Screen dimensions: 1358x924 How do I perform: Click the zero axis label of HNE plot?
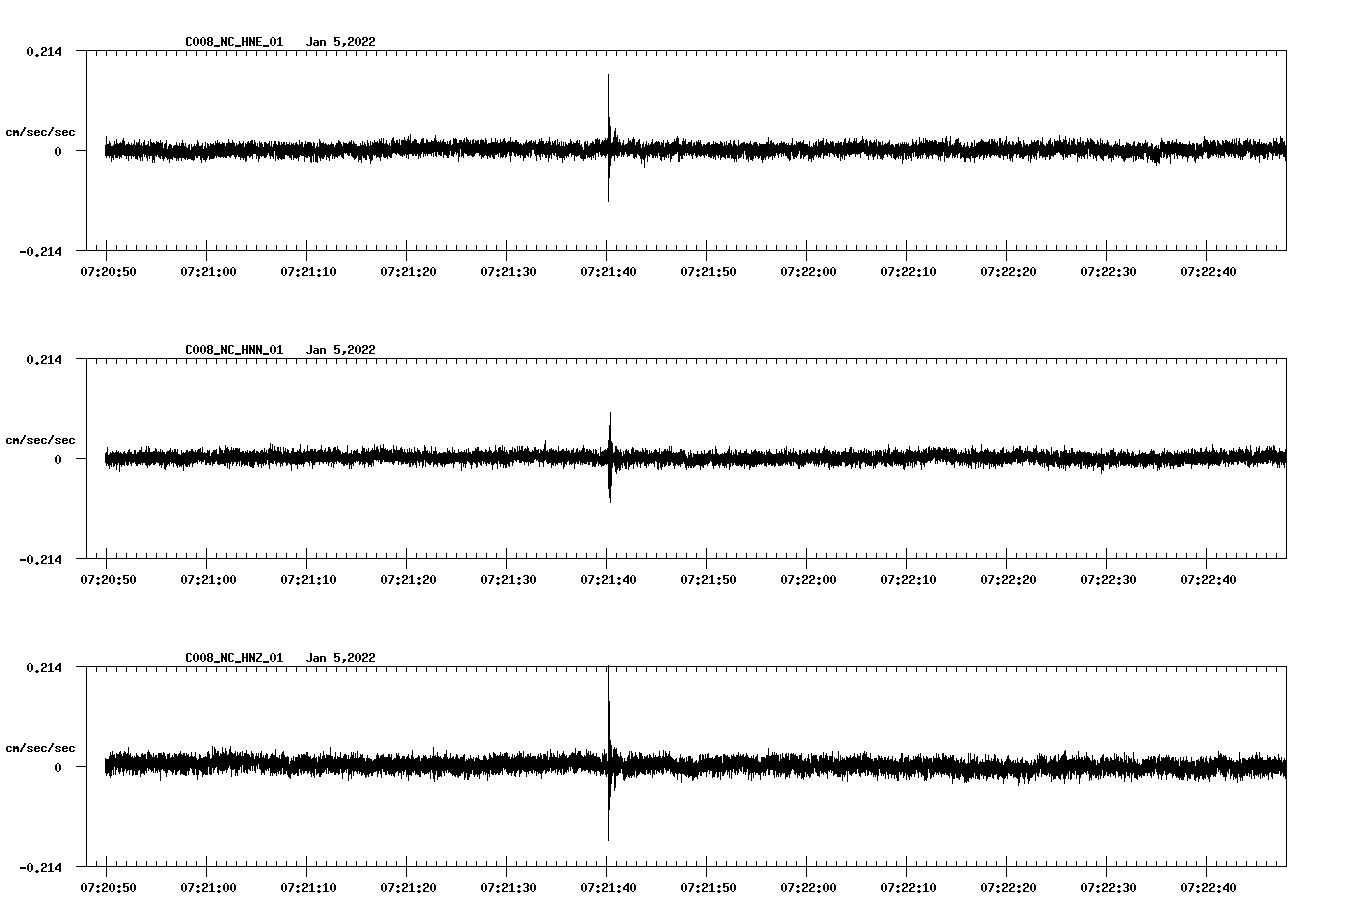[x=58, y=151]
